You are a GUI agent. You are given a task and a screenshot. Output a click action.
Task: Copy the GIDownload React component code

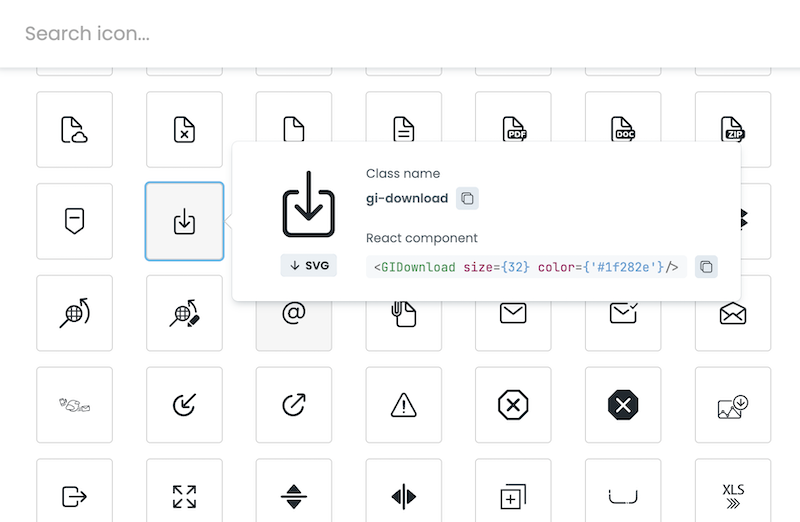click(x=706, y=267)
